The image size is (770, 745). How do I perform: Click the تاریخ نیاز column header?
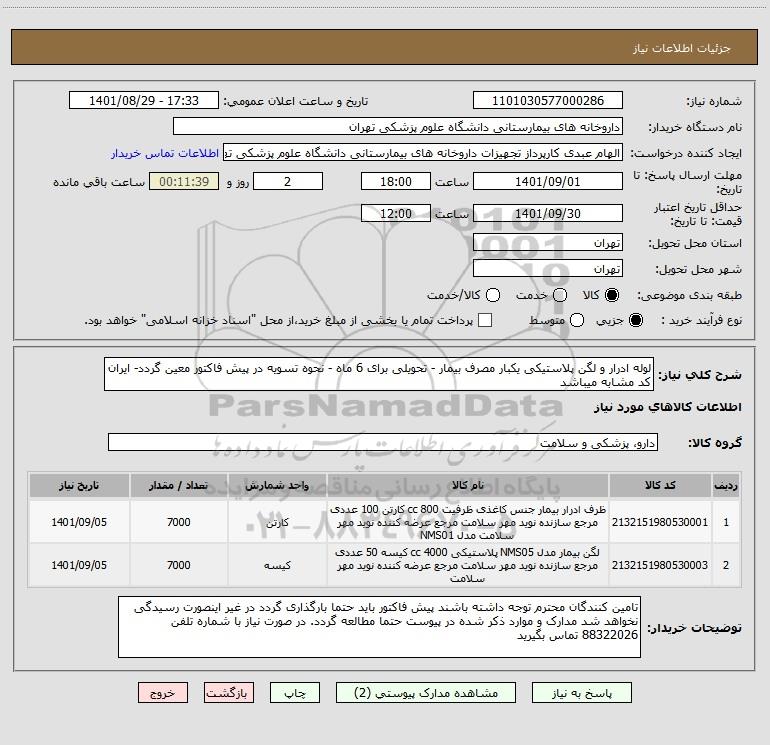pos(79,486)
